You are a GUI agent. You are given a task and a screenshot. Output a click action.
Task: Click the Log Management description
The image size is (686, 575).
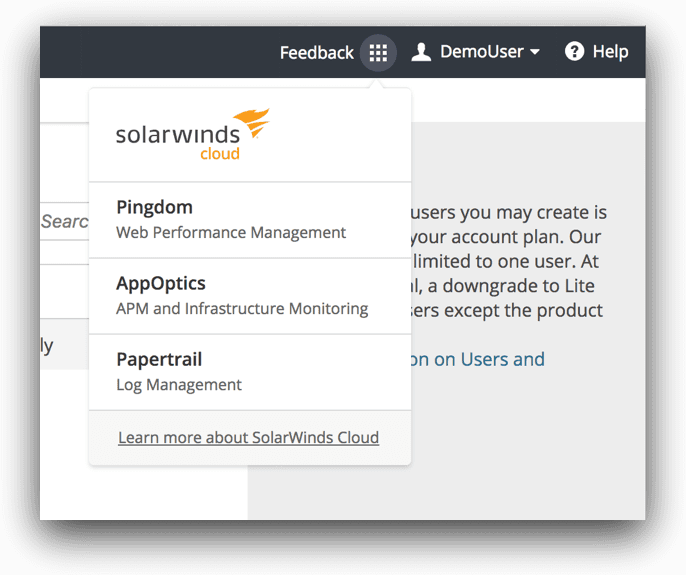pyautogui.click(x=179, y=384)
